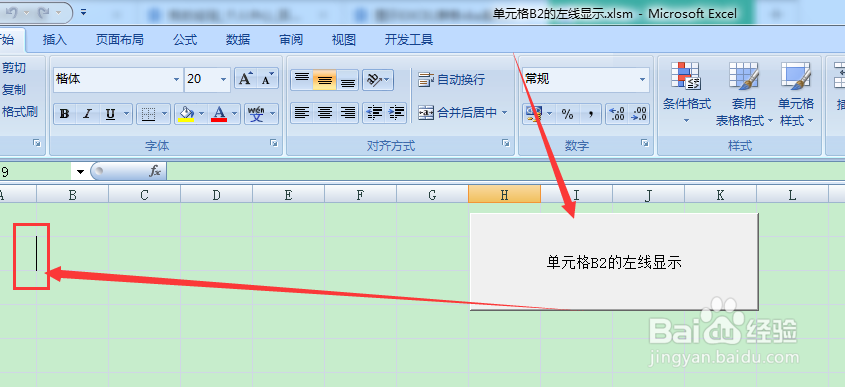This screenshot has height=387, width=845.
Task: Apply yellow fill color bucket
Action: pos(186,114)
